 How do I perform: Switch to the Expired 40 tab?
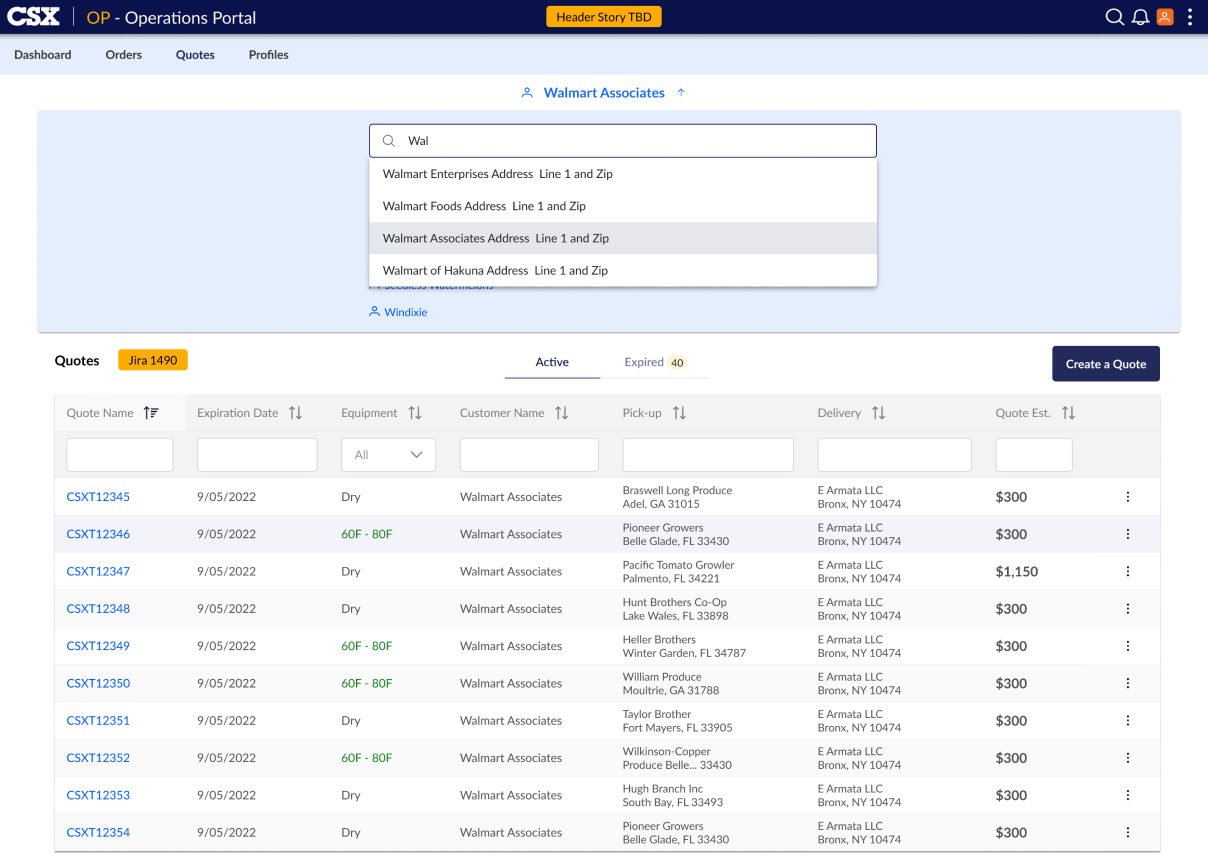pos(655,362)
